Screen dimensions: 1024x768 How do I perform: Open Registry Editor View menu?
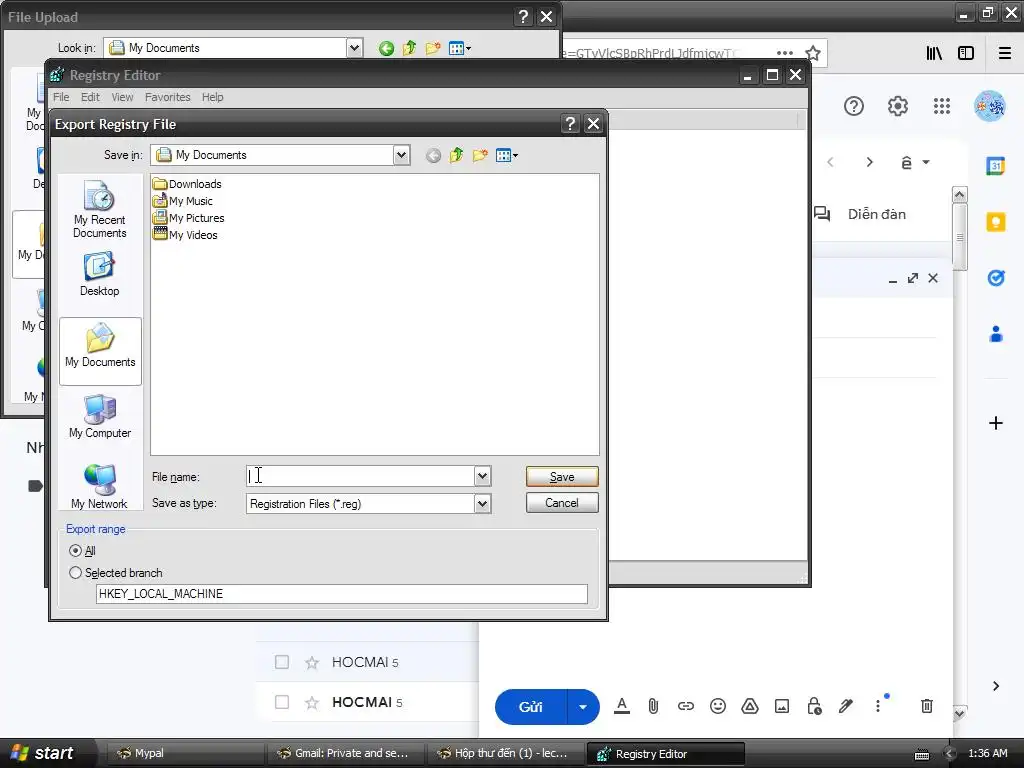click(122, 97)
